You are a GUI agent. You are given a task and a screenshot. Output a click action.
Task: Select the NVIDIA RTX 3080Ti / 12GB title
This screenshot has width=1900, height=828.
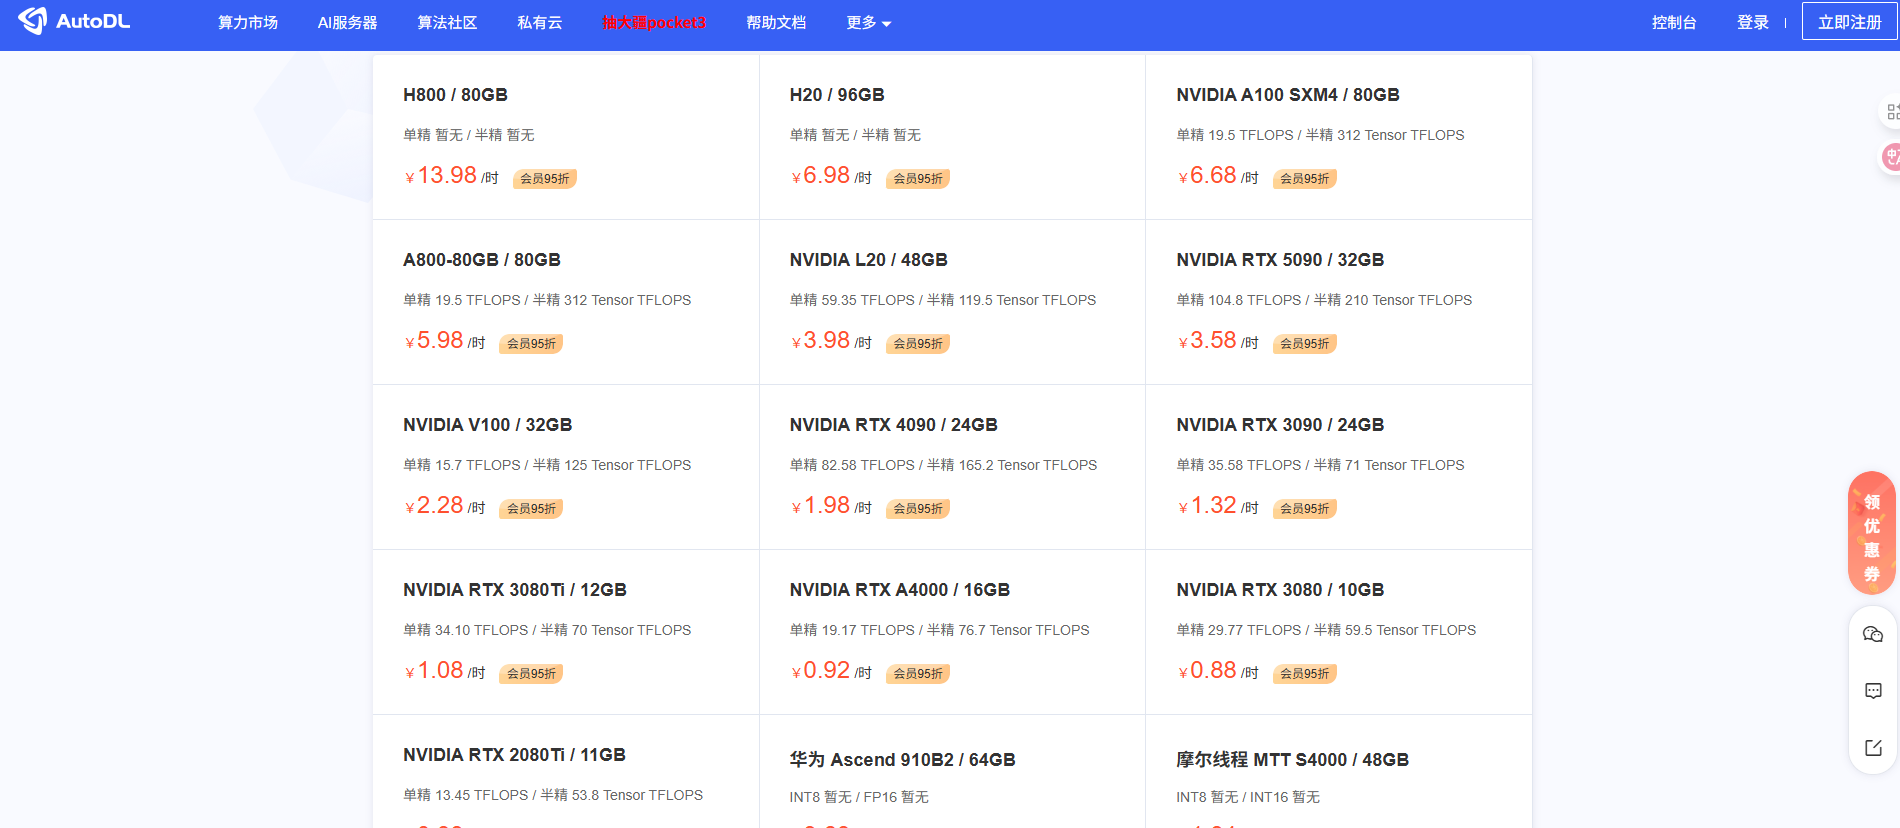click(515, 590)
